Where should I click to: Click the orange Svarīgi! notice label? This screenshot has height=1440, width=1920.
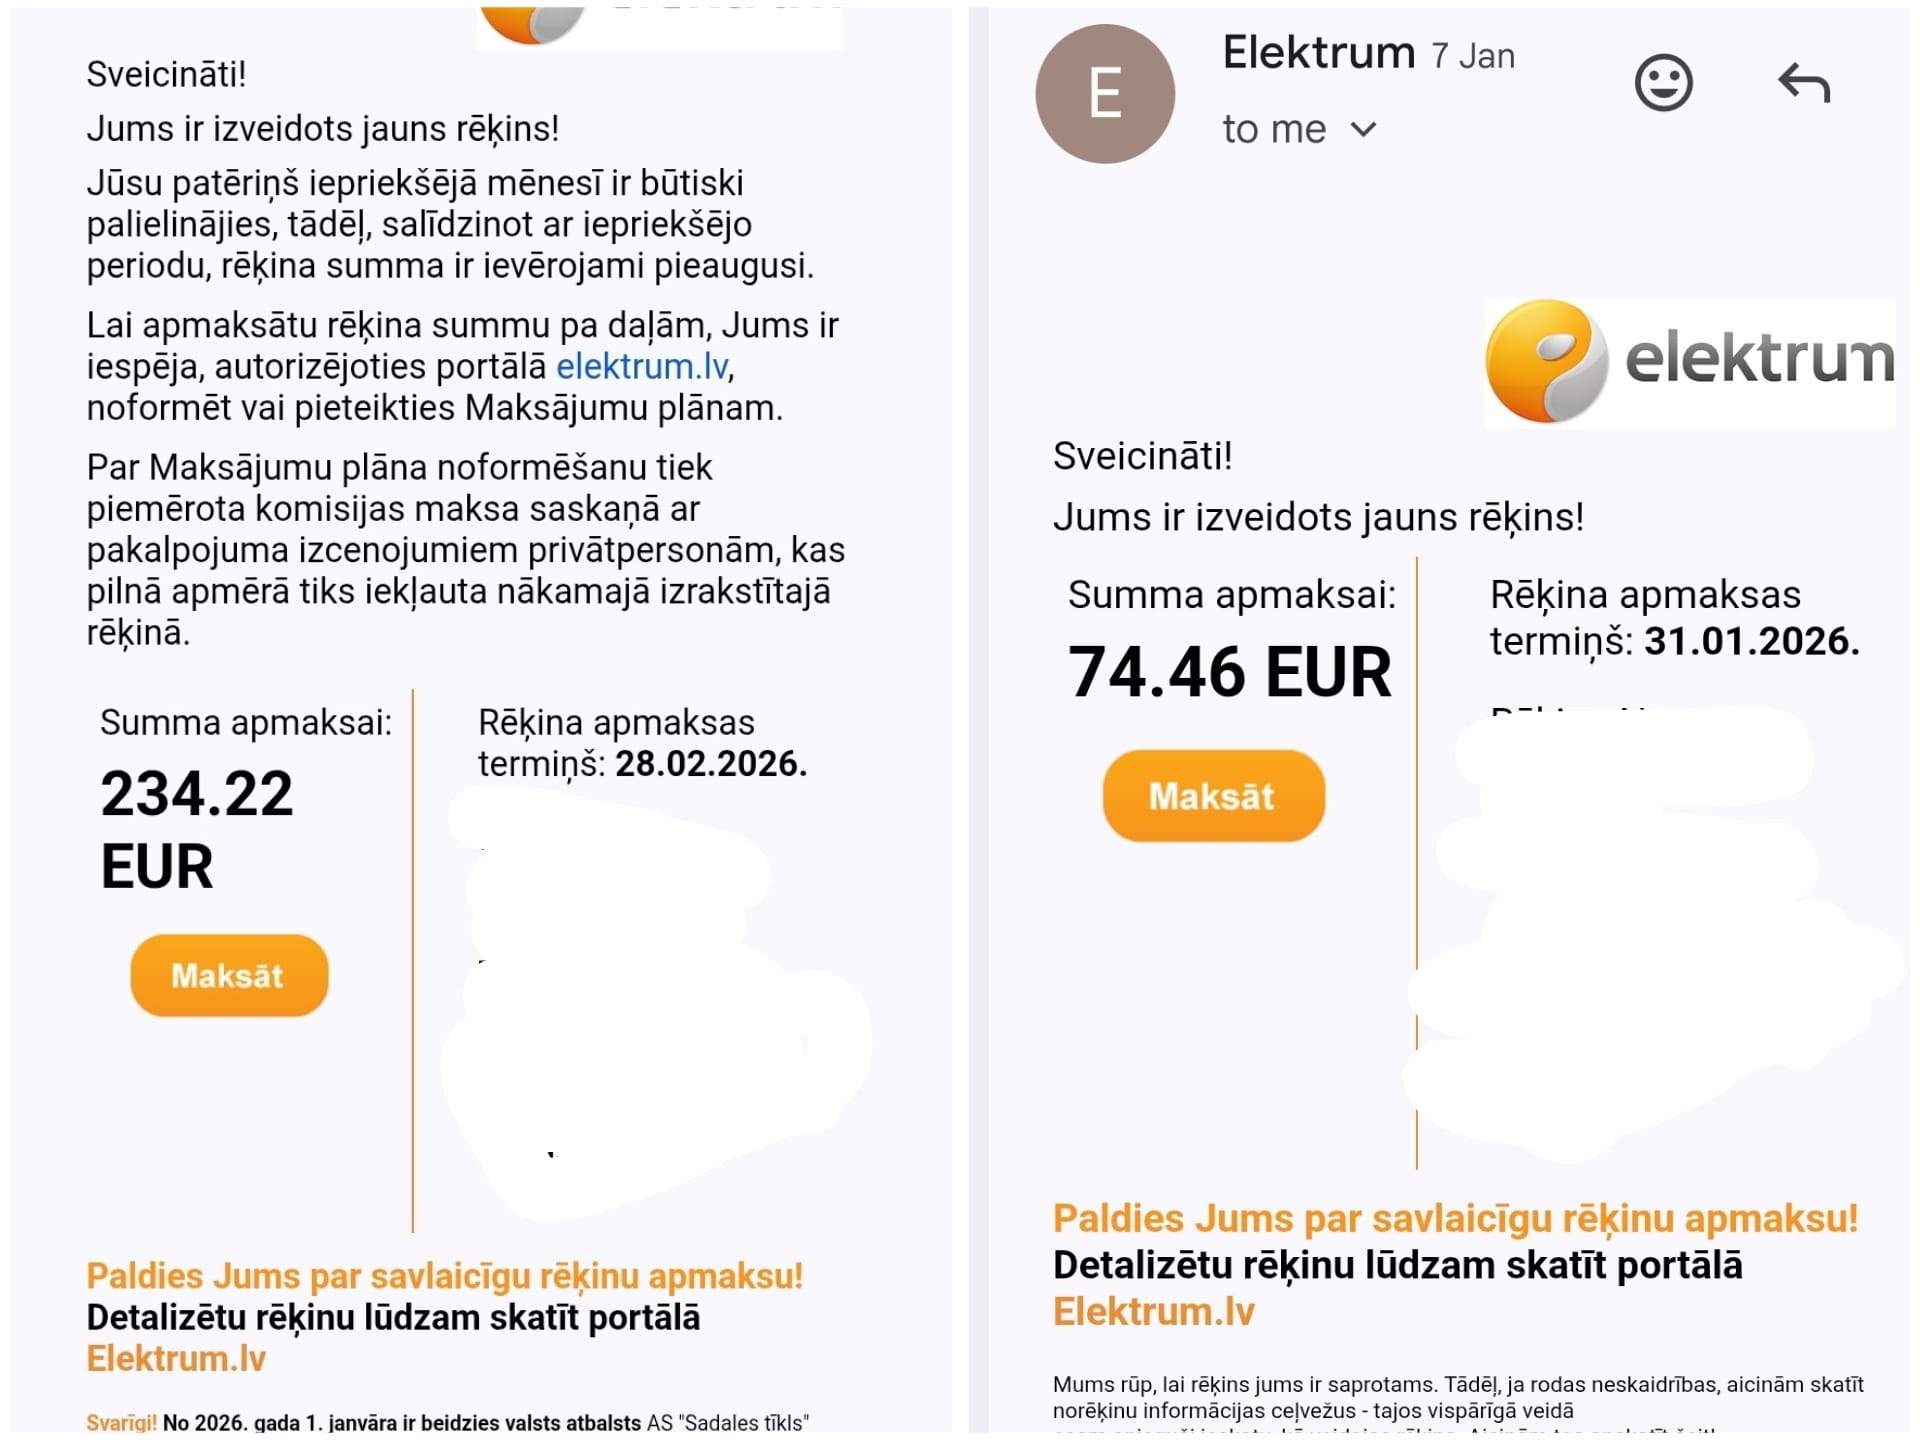click(121, 1422)
